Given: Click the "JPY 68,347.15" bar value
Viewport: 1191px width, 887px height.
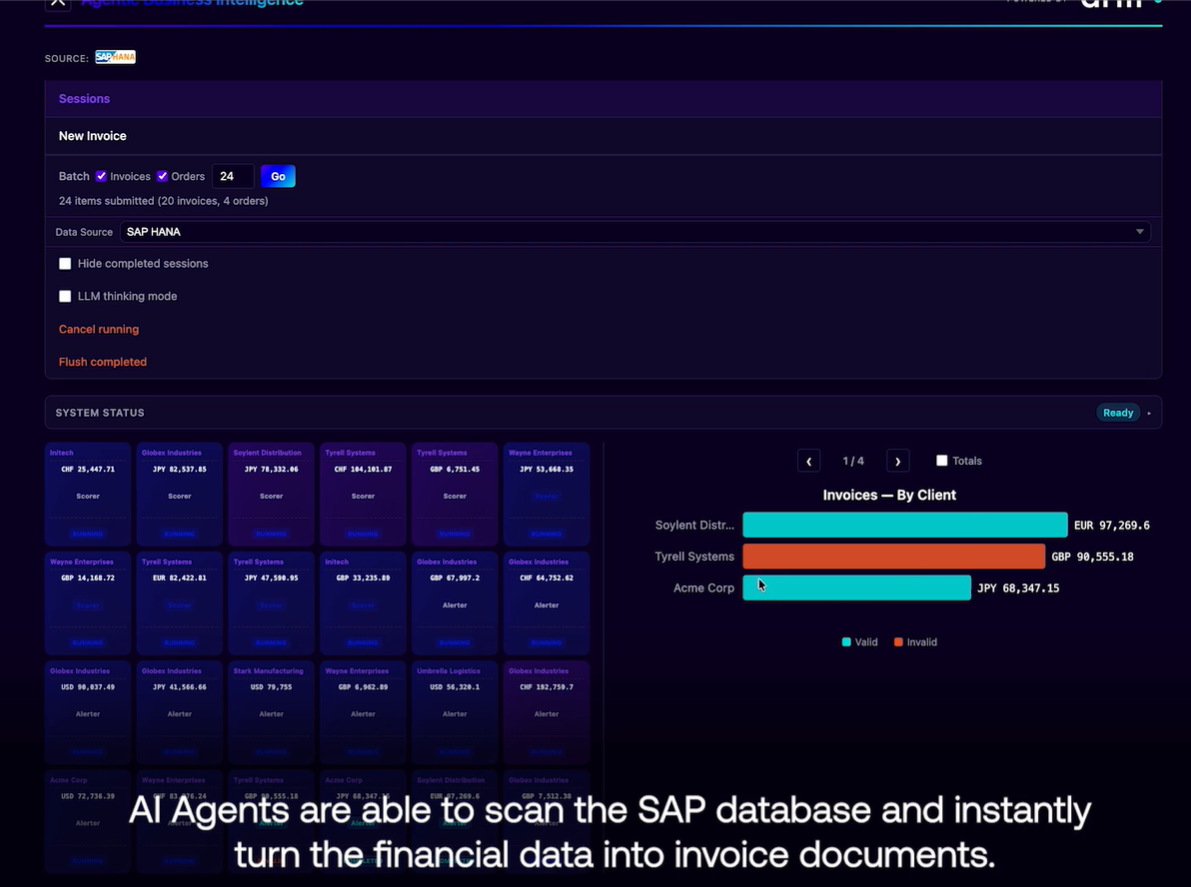Looking at the screenshot, I should click(1018, 588).
